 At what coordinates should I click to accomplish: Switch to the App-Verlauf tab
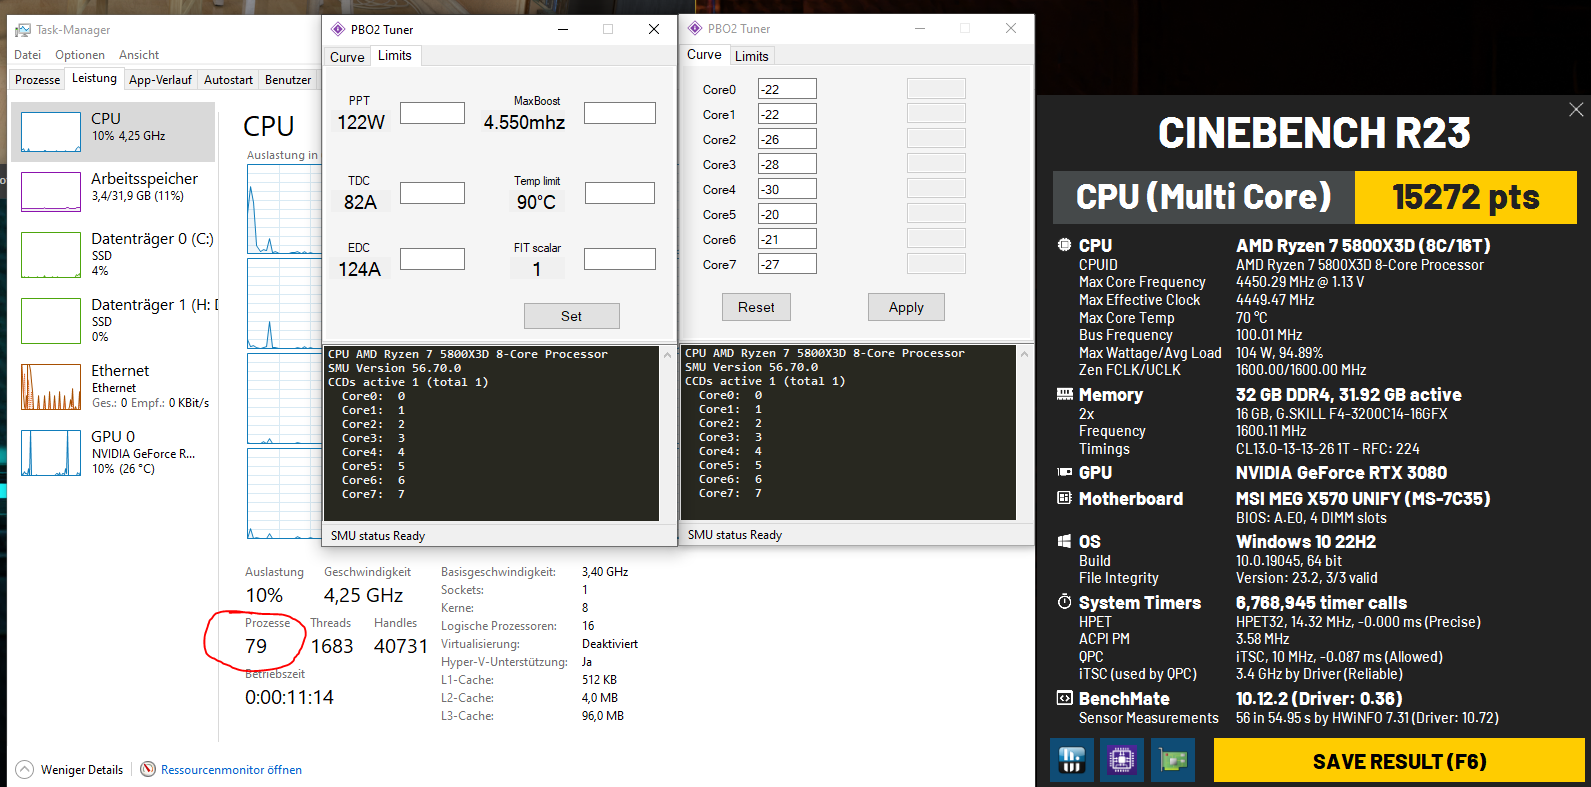coord(160,80)
